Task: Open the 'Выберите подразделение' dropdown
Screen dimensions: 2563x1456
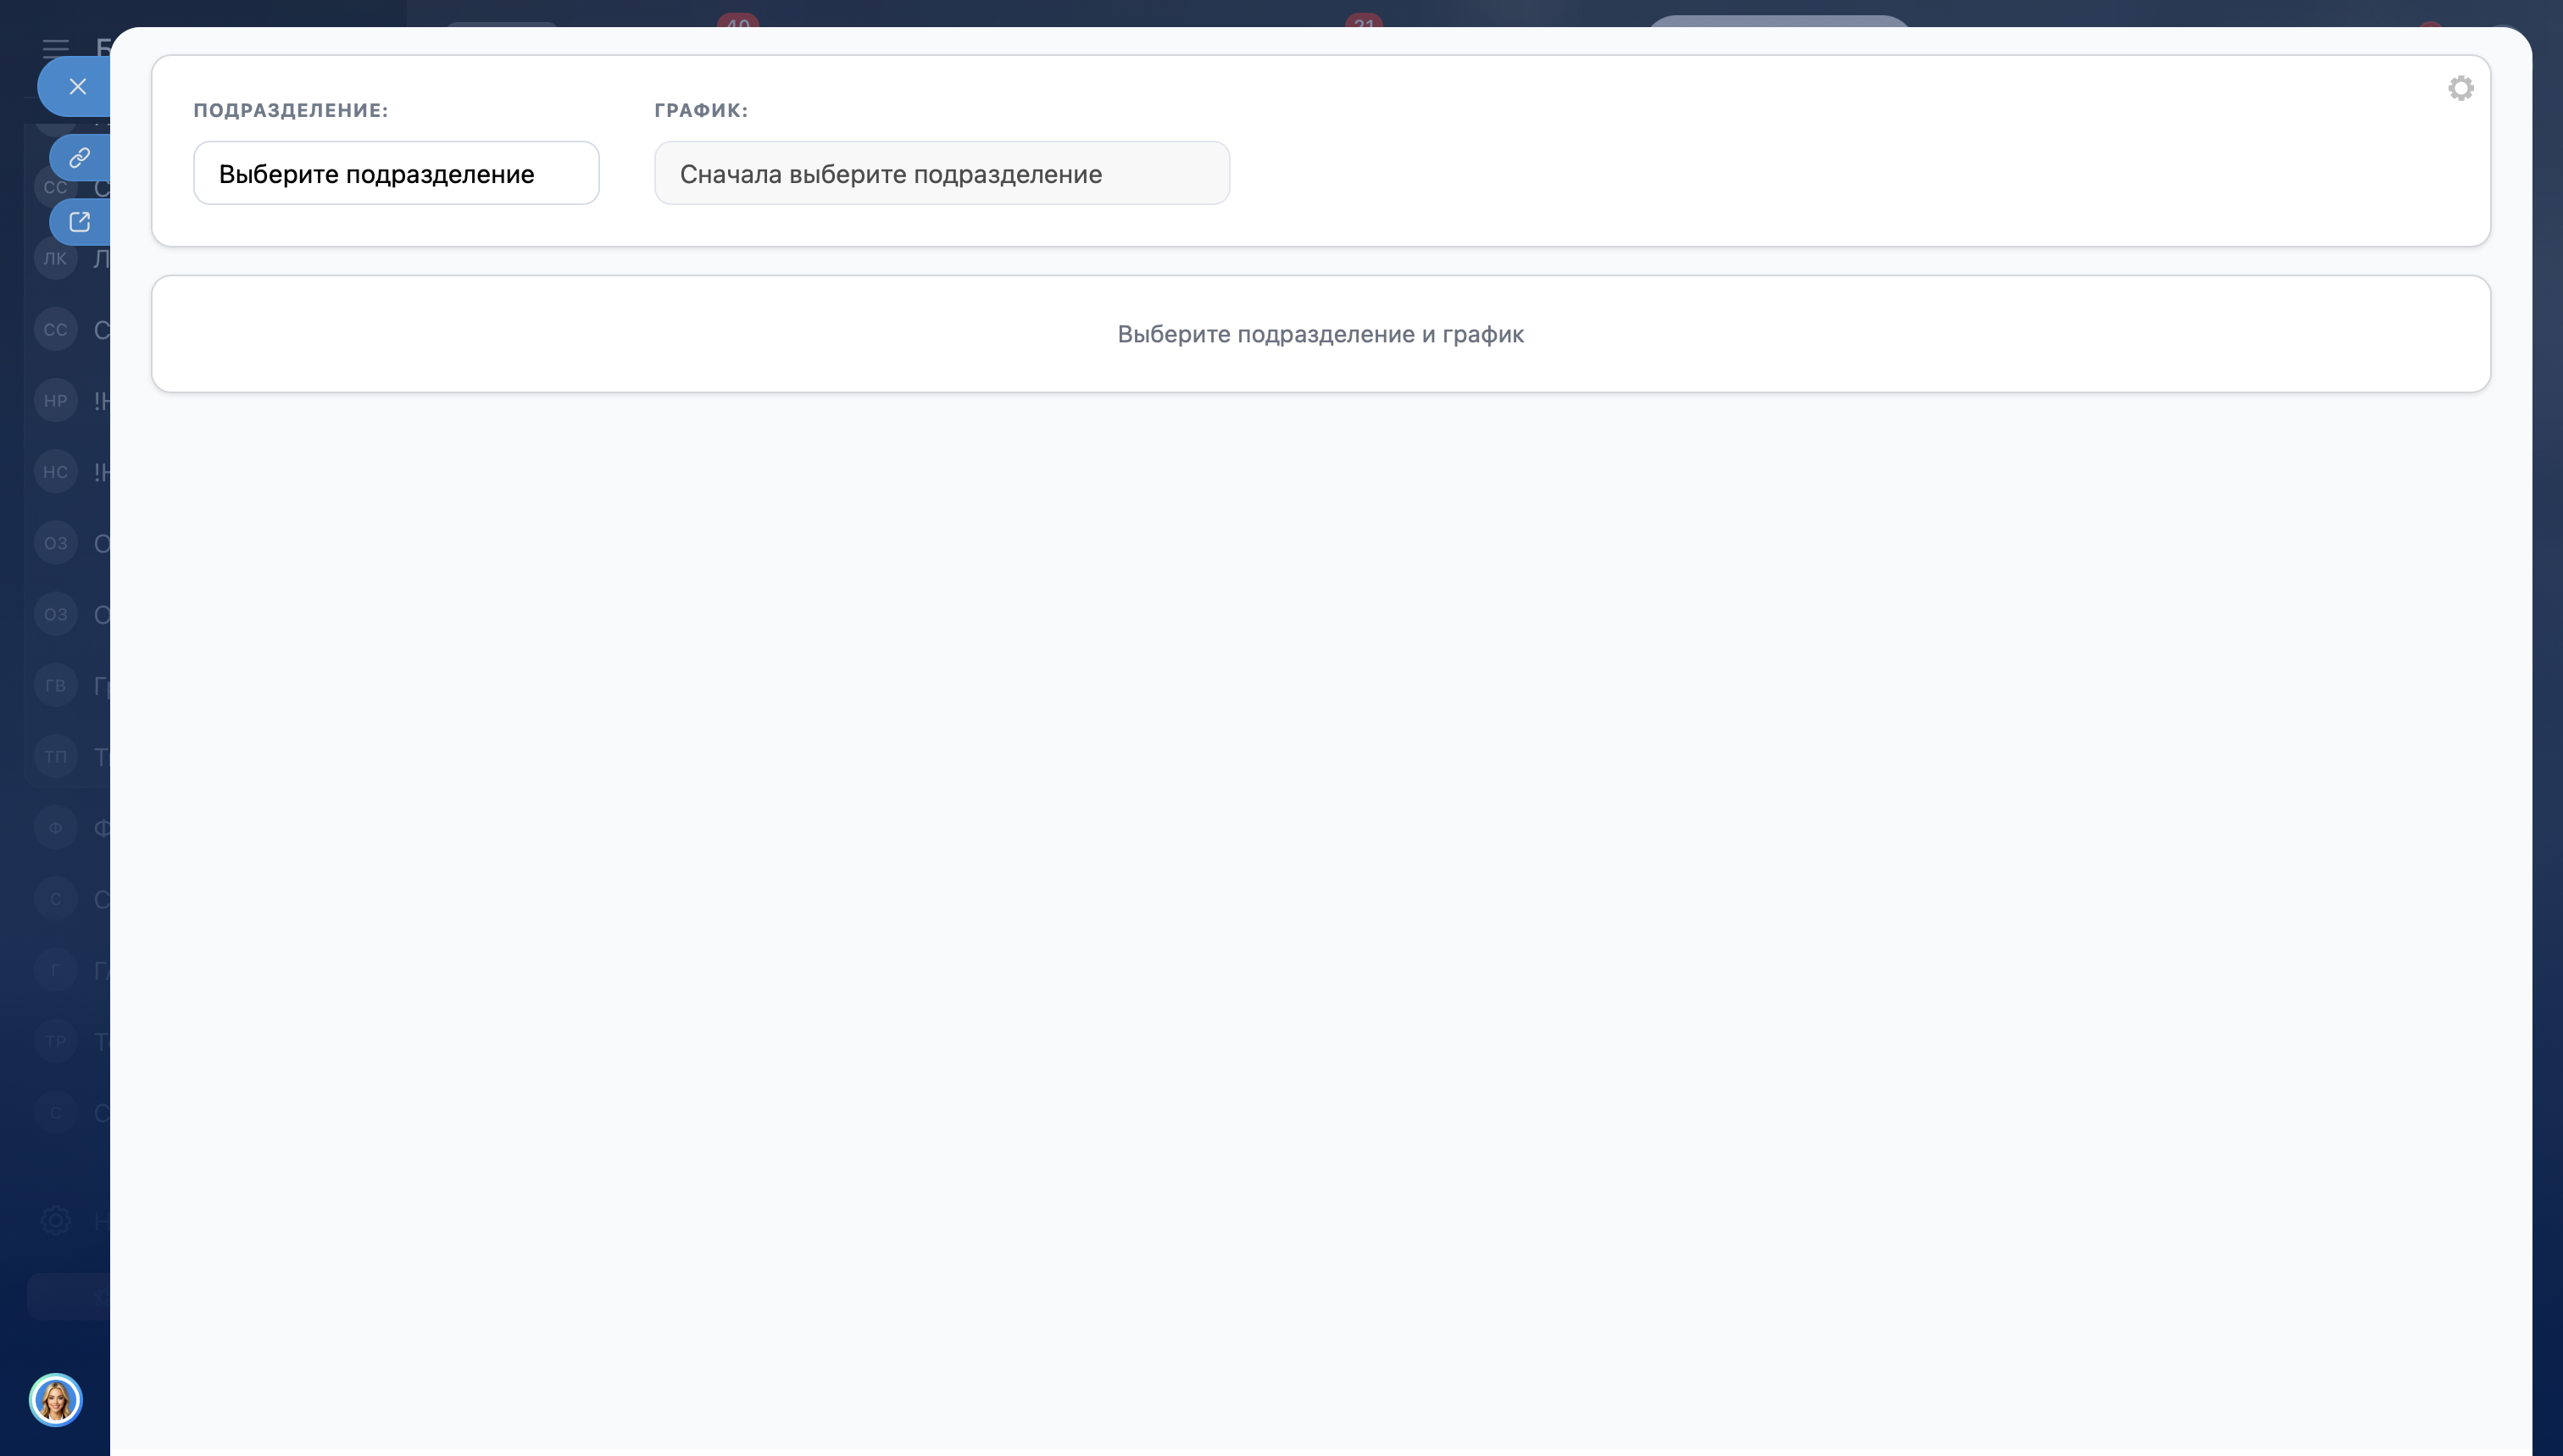Action: click(396, 174)
